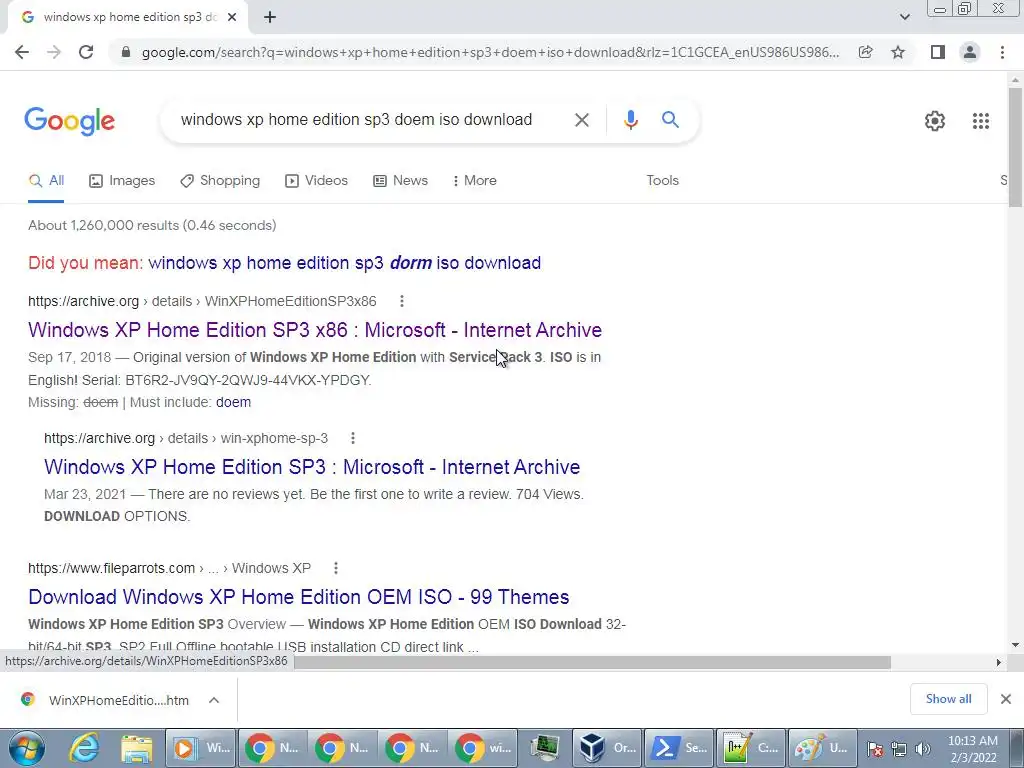Show all downloads

(x=948, y=699)
